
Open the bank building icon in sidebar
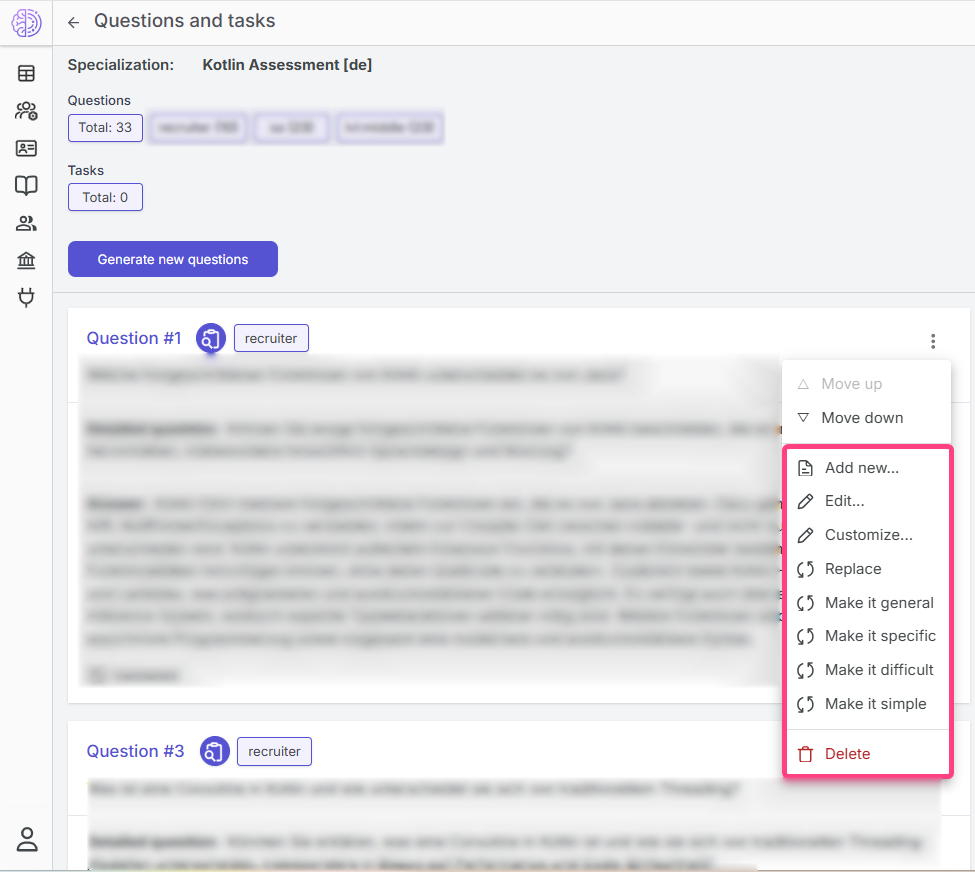(26, 260)
